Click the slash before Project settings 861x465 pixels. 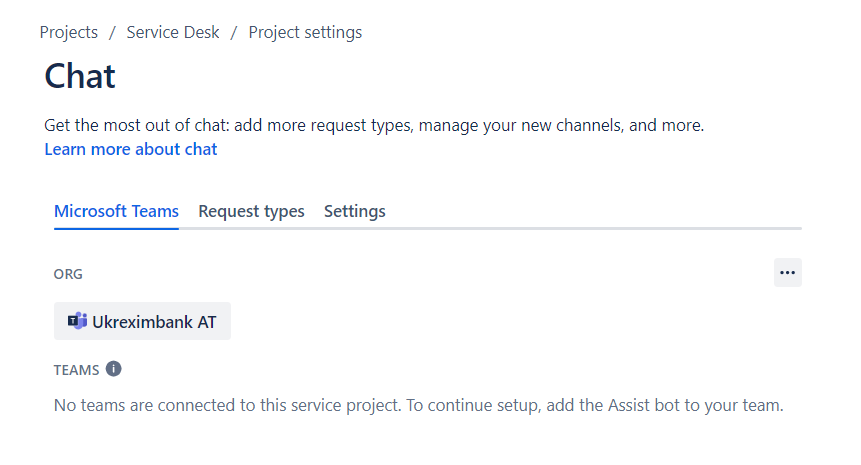point(234,32)
